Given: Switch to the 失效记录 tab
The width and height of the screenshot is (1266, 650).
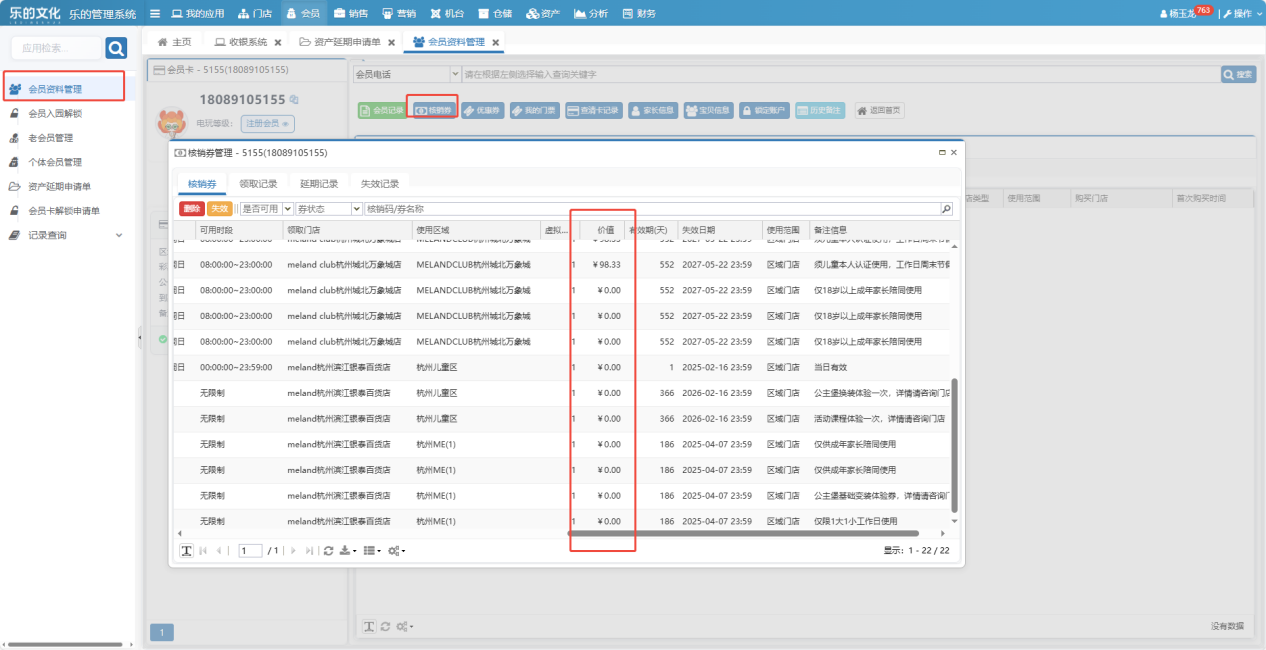Looking at the screenshot, I should tap(380, 184).
